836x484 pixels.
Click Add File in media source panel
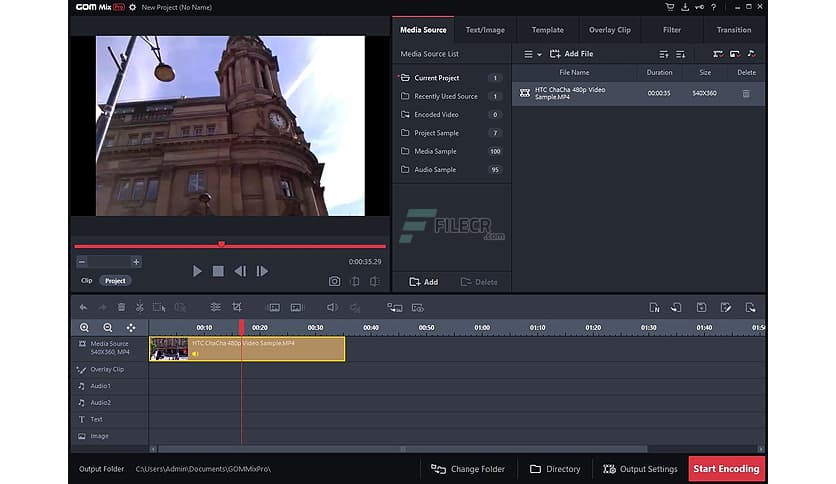click(x=572, y=54)
